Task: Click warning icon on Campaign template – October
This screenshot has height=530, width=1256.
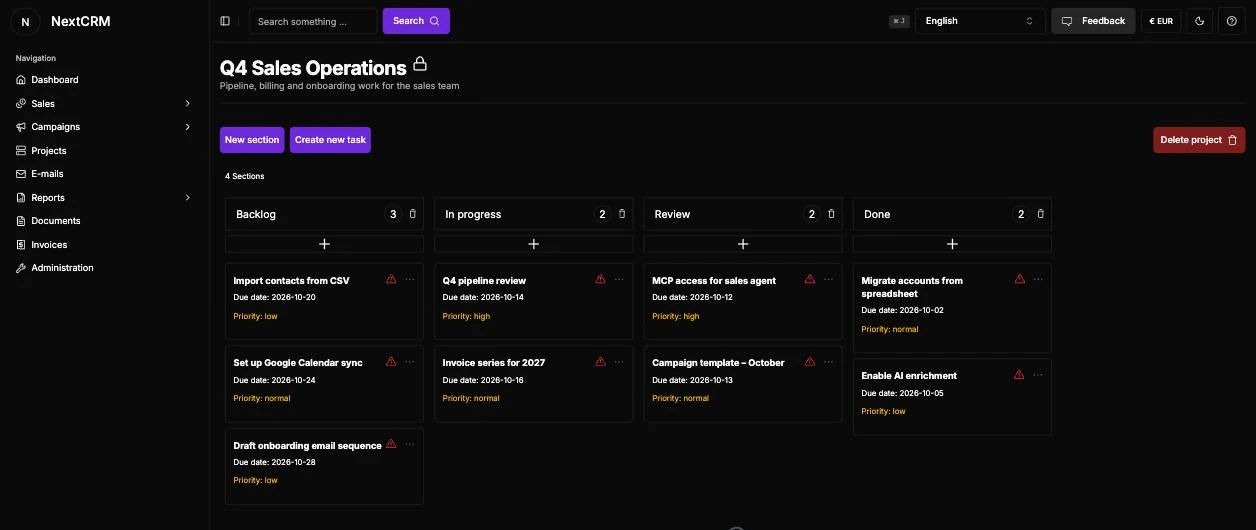Action: (810, 361)
